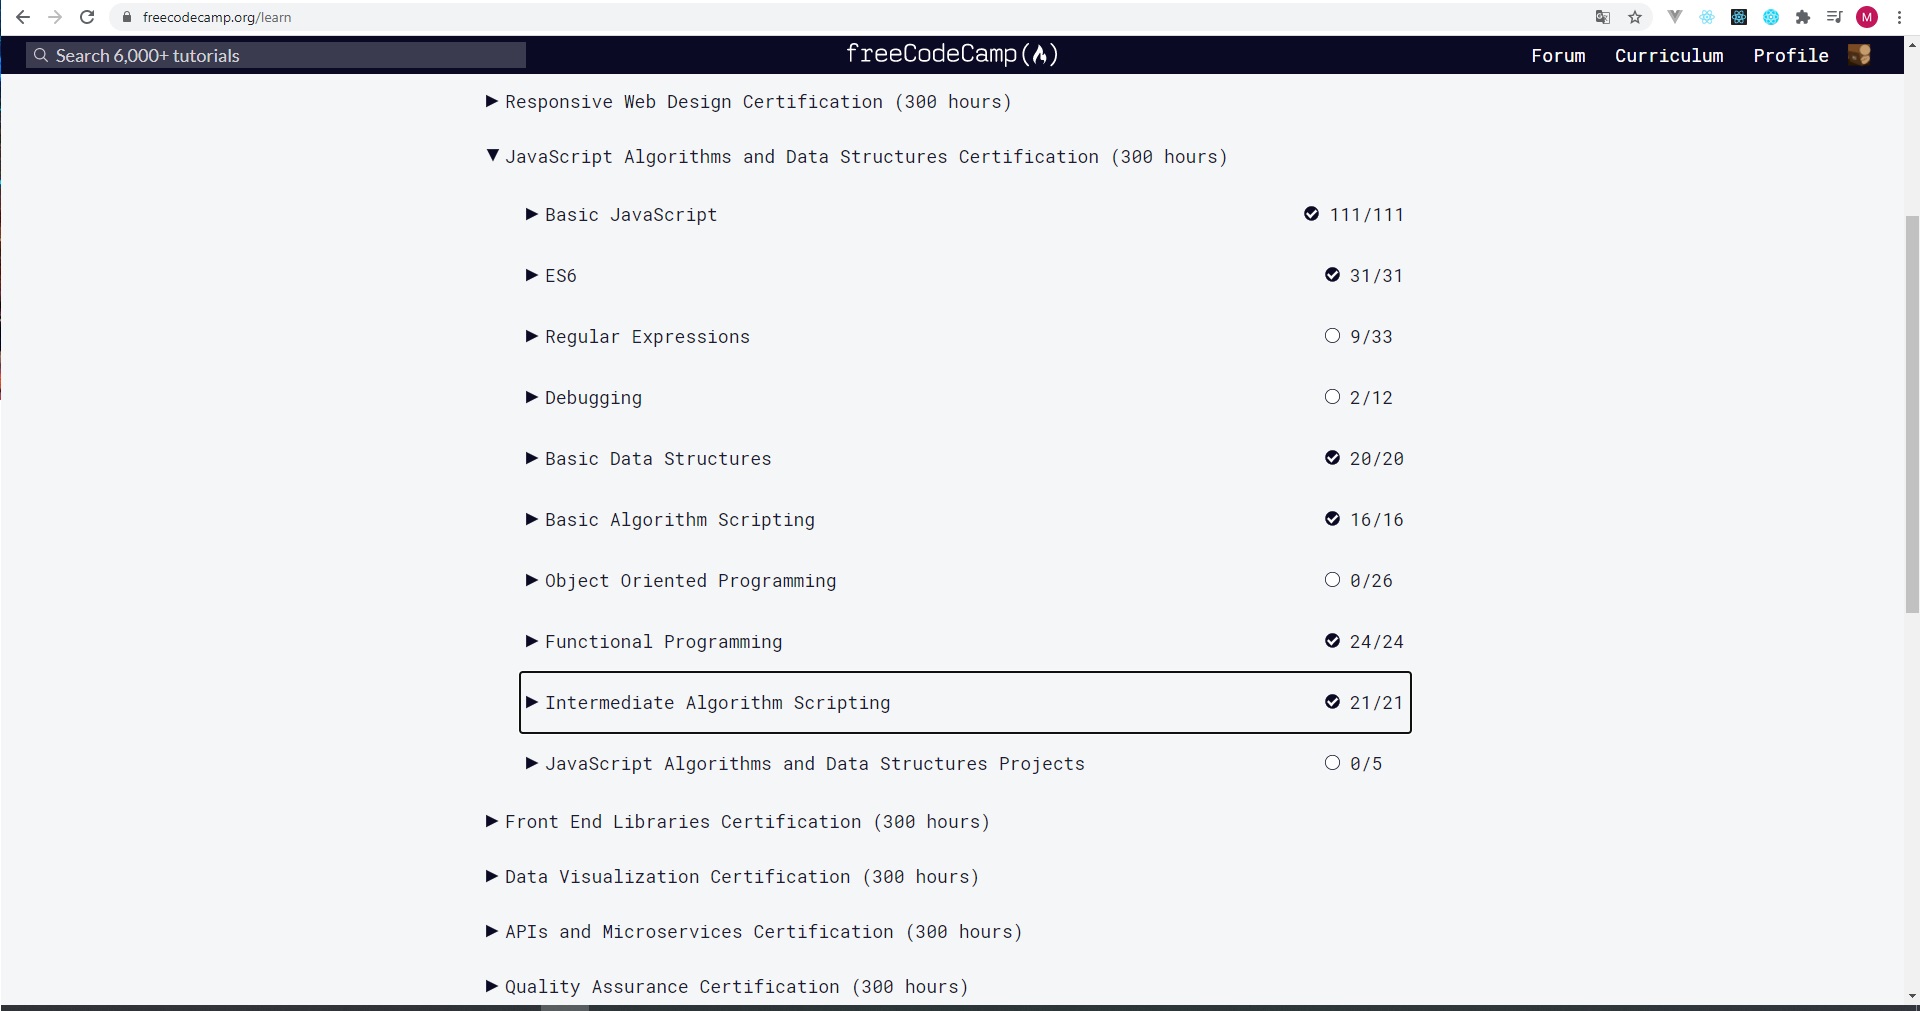
Task: Click the empty circle beside Debugging progress
Action: [1332, 397]
